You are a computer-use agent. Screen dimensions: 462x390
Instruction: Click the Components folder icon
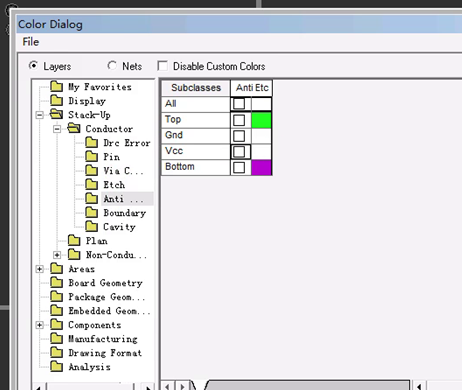[x=57, y=324]
